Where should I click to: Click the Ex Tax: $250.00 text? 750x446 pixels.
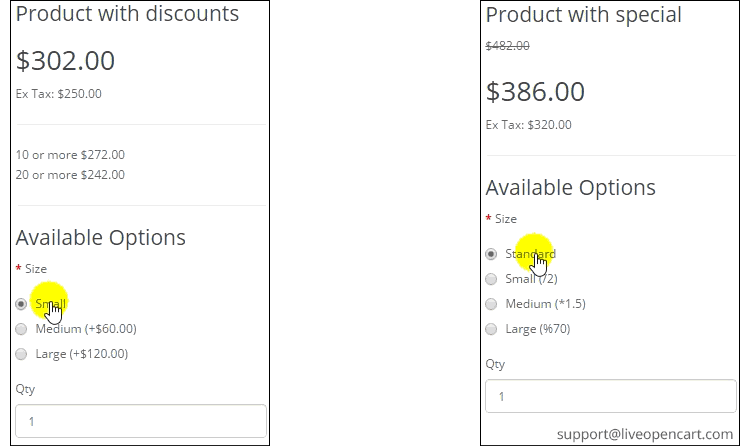point(59,94)
